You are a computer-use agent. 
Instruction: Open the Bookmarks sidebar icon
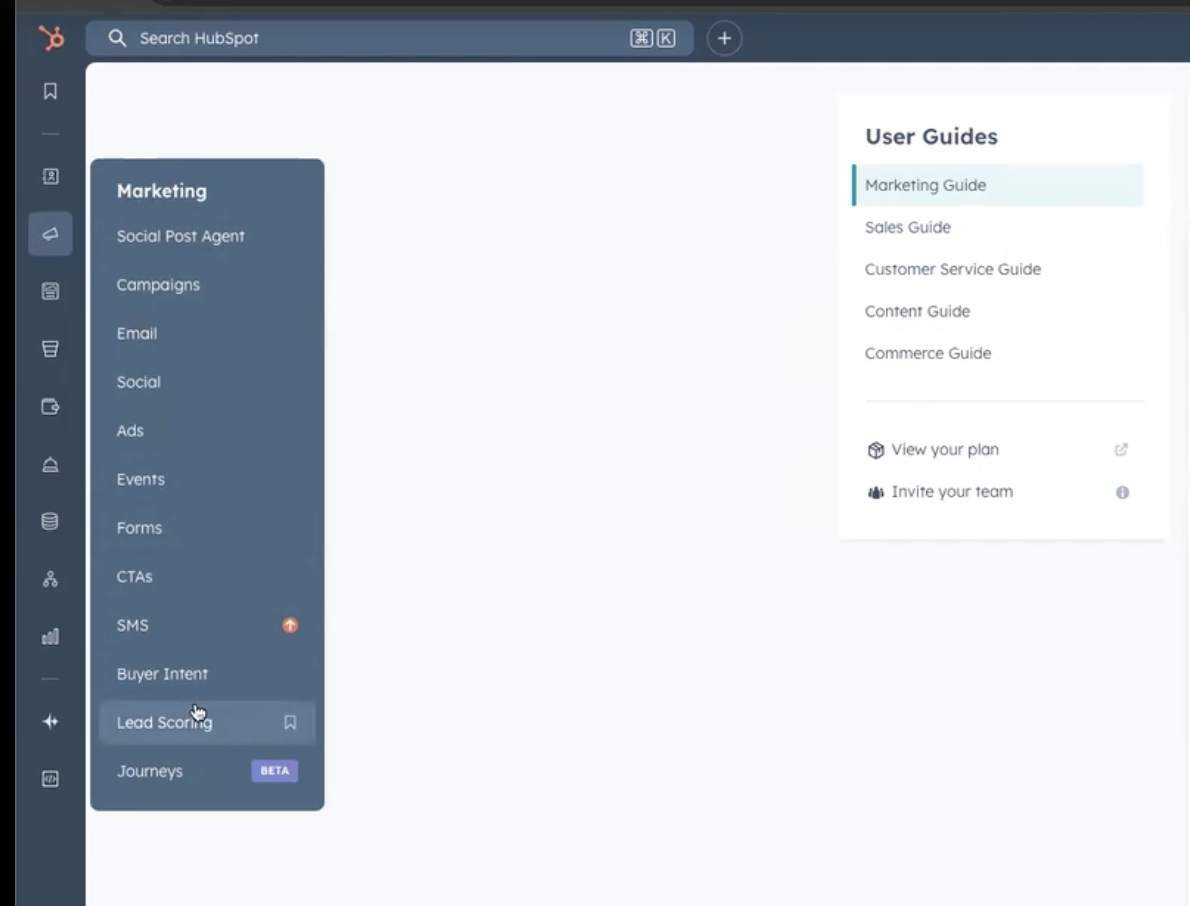tap(50, 91)
